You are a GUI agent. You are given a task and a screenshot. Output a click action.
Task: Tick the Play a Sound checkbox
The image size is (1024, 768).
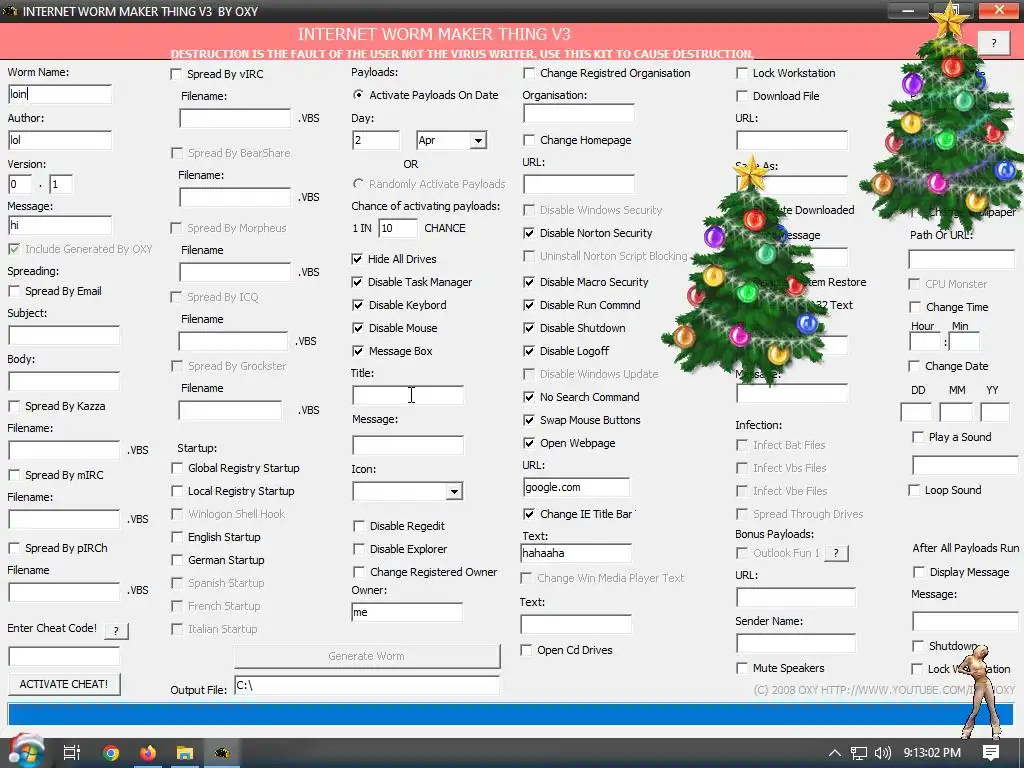tap(918, 438)
